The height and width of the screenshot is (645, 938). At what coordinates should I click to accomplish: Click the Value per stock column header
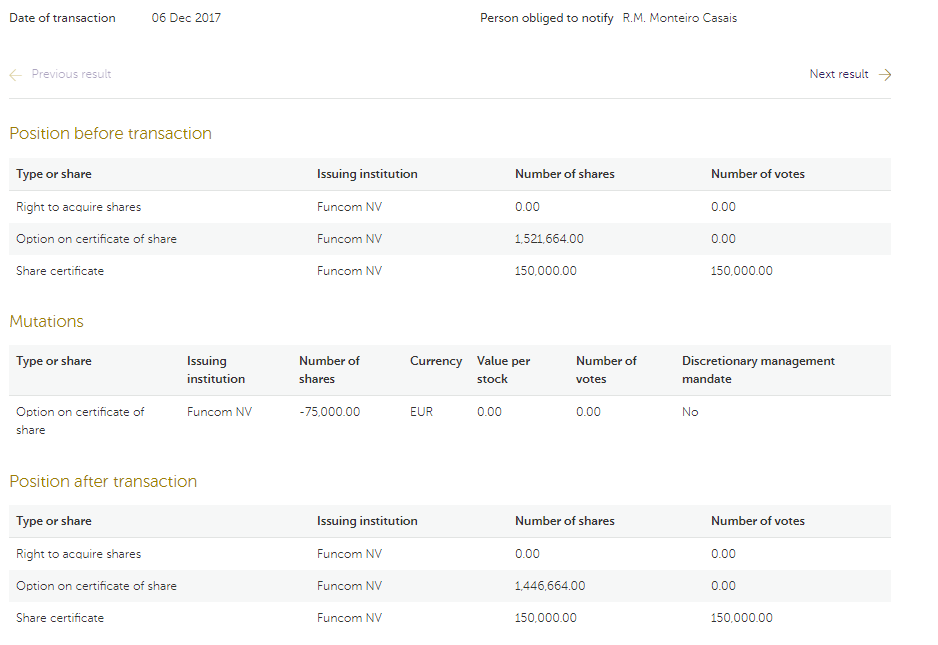tap(503, 370)
